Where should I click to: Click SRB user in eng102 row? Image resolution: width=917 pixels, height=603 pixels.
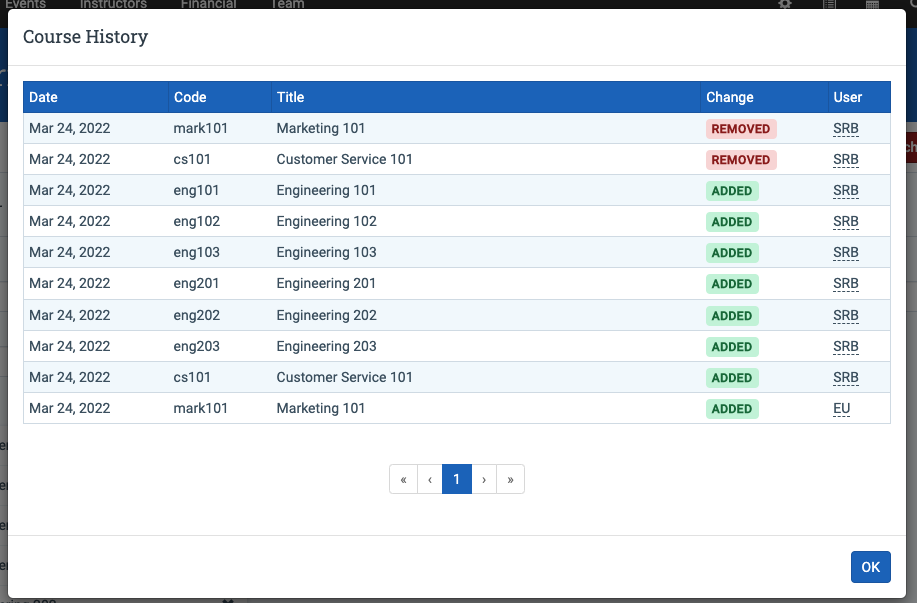coord(846,221)
